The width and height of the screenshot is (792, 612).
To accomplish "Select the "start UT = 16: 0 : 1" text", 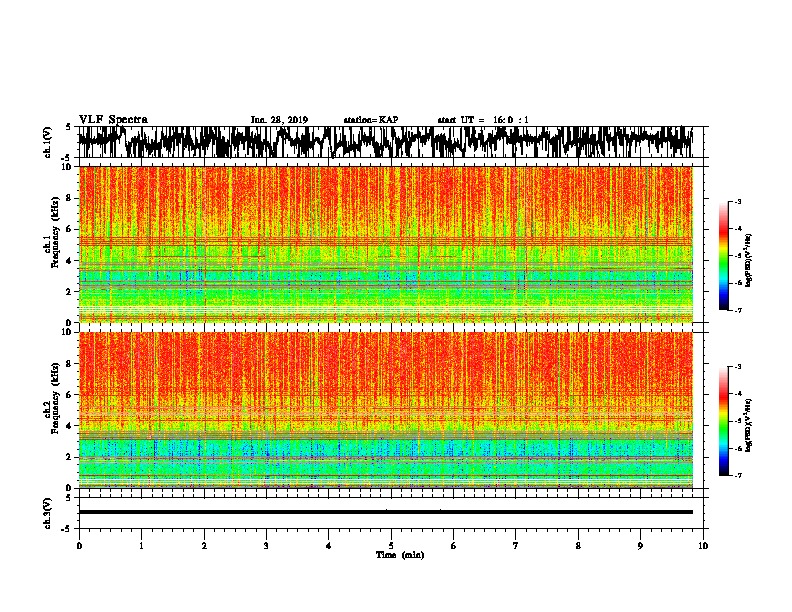I will 483,120.
